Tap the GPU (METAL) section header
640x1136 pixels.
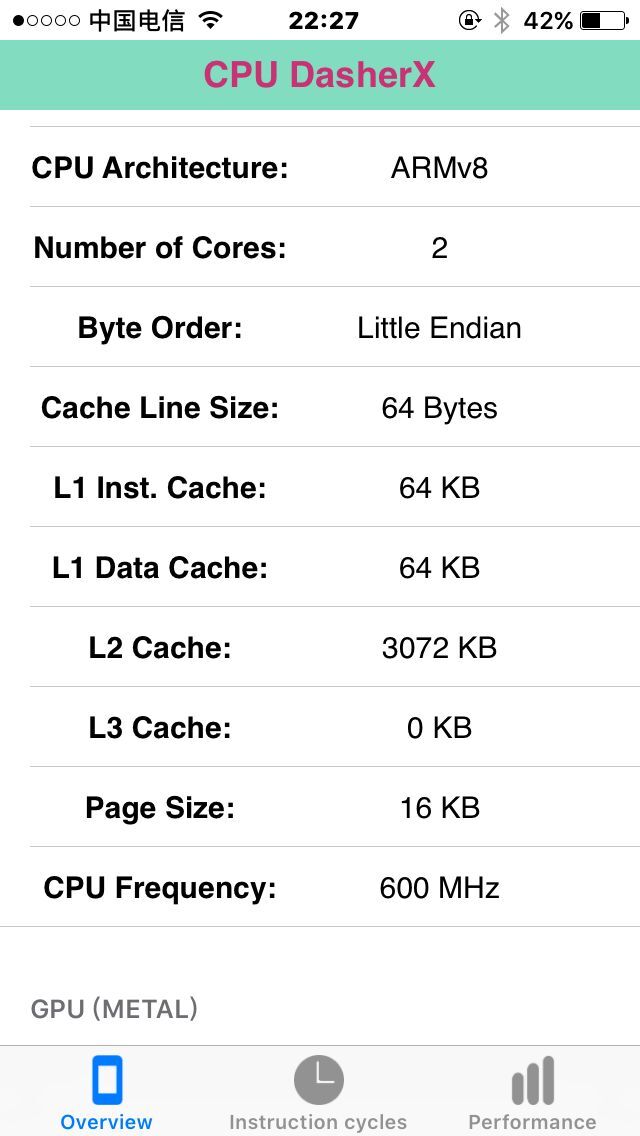coord(114,1009)
